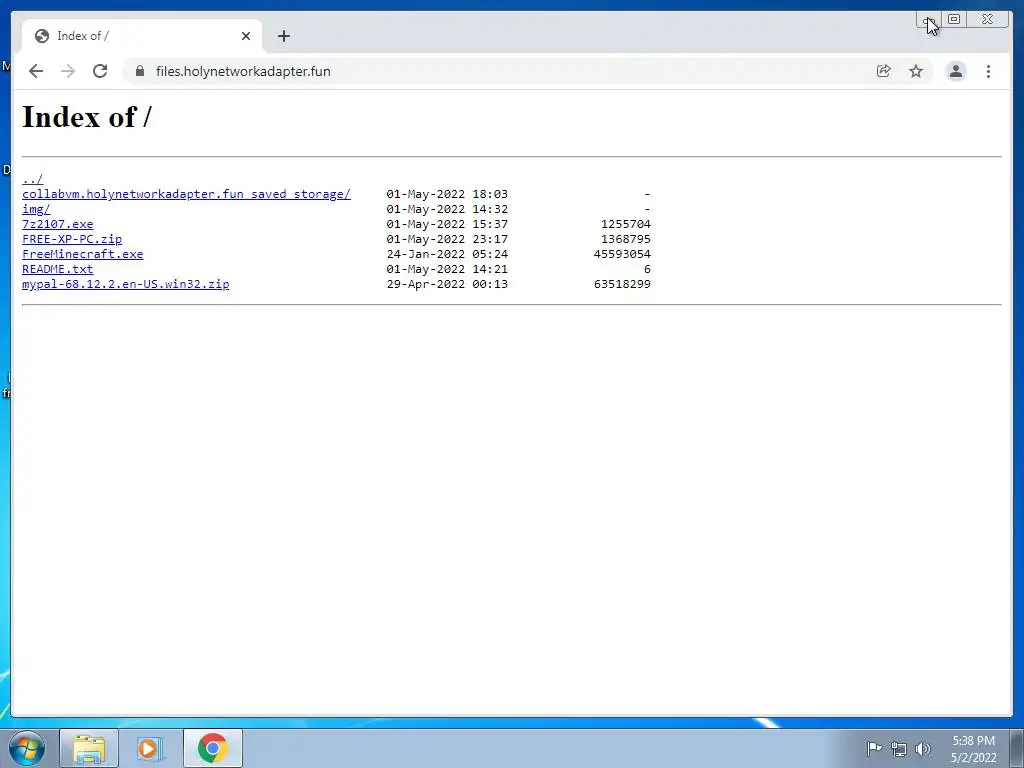
Task: Click the Show desktop strip
Action: click(1017, 748)
